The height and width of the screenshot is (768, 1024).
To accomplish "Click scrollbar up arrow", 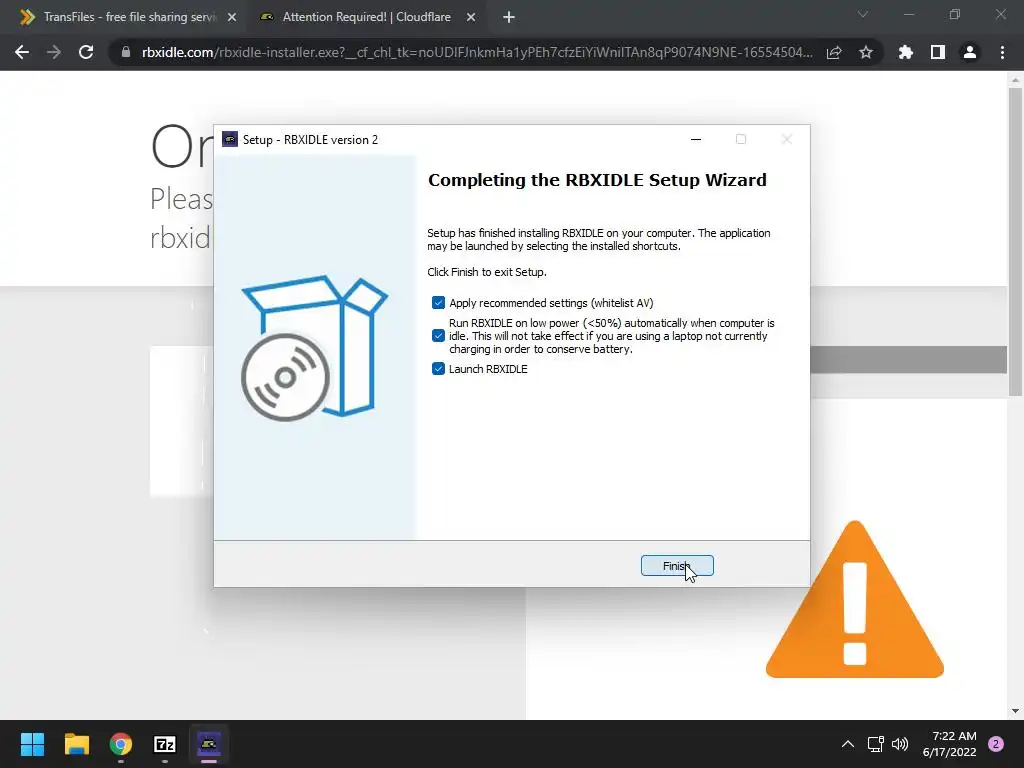I will pyautogui.click(x=1015, y=80).
